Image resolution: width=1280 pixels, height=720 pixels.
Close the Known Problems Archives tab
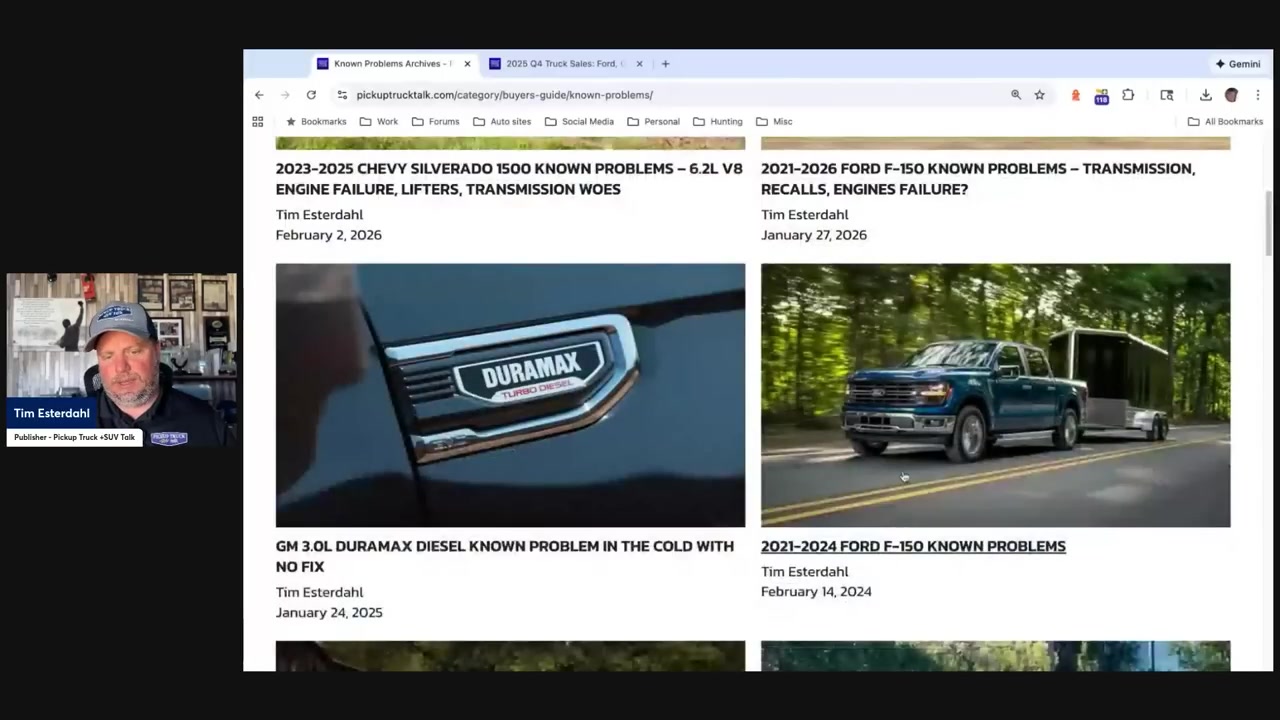click(x=467, y=64)
